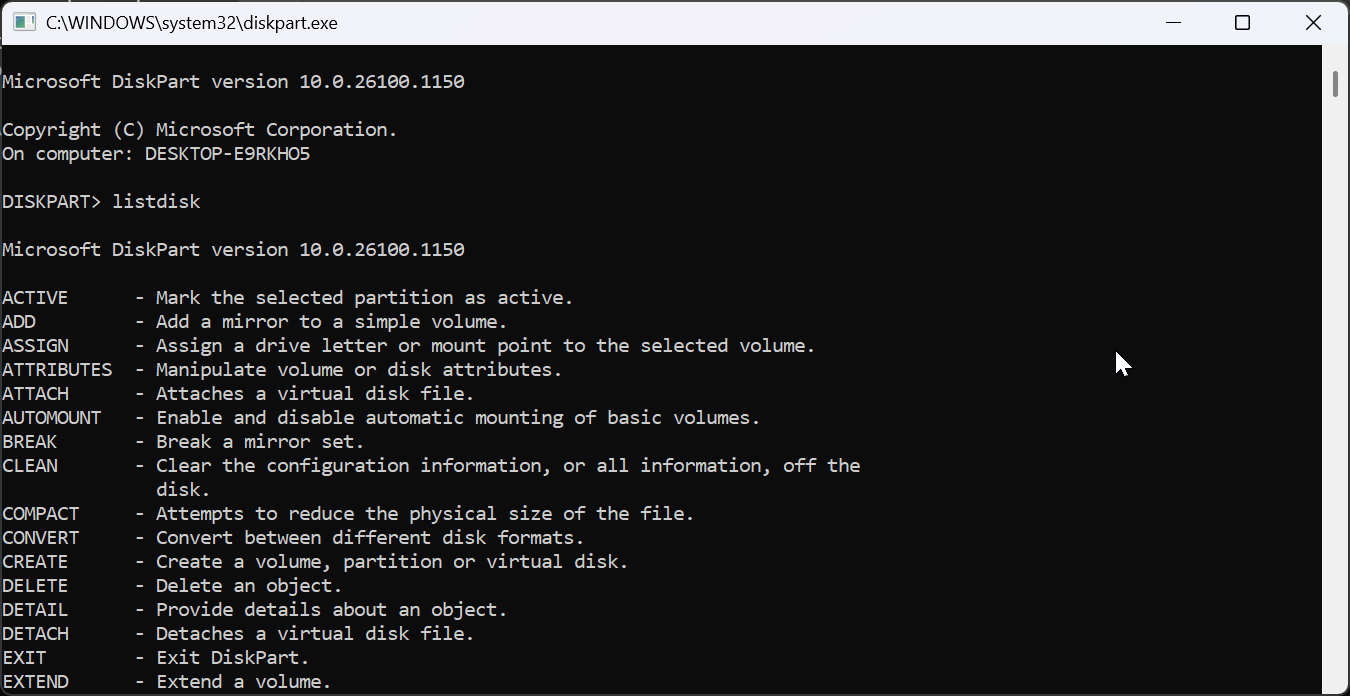Click the ASSIGN command in help list

click(x=35, y=346)
